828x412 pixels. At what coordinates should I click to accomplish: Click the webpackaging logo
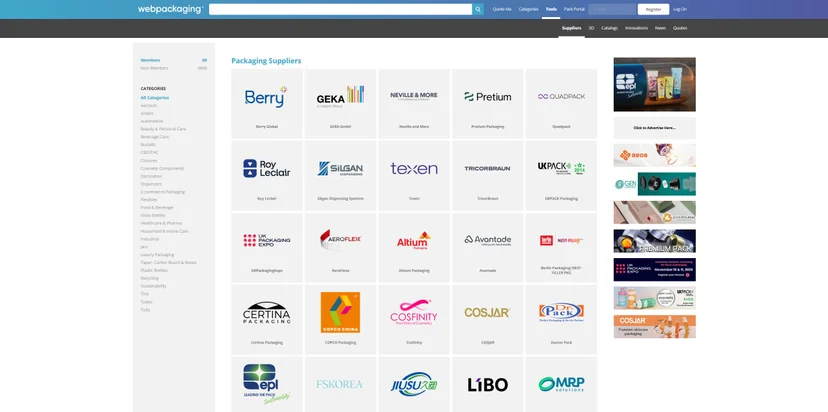tap(170, 9)
